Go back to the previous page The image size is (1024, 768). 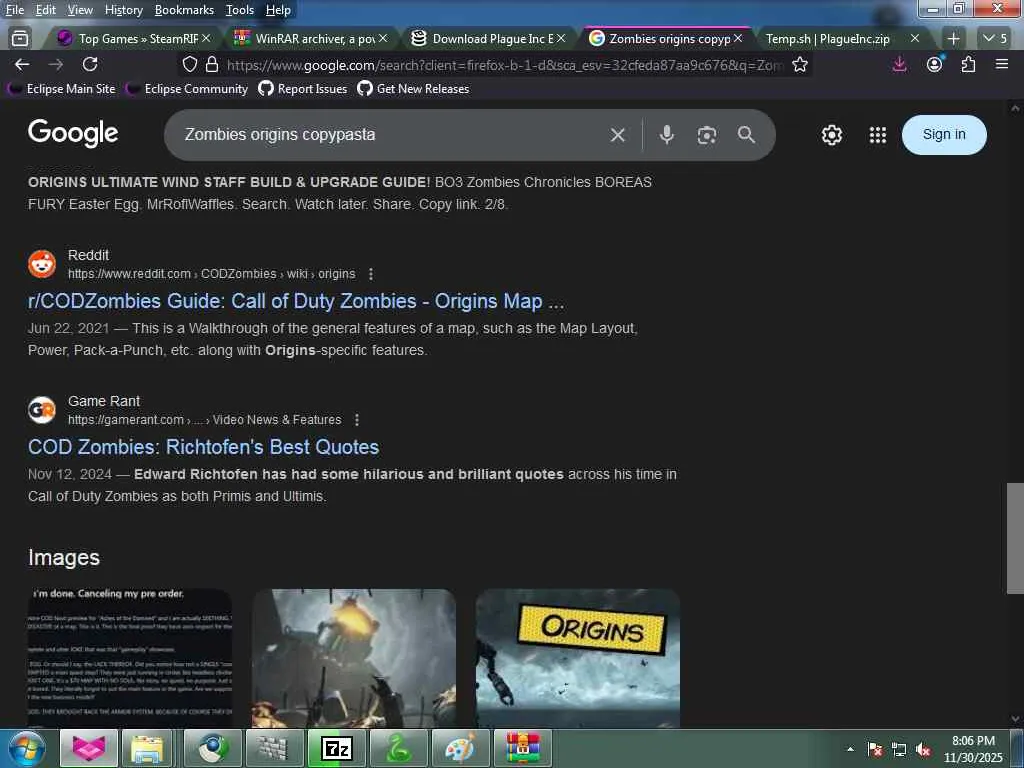[22, 64]
